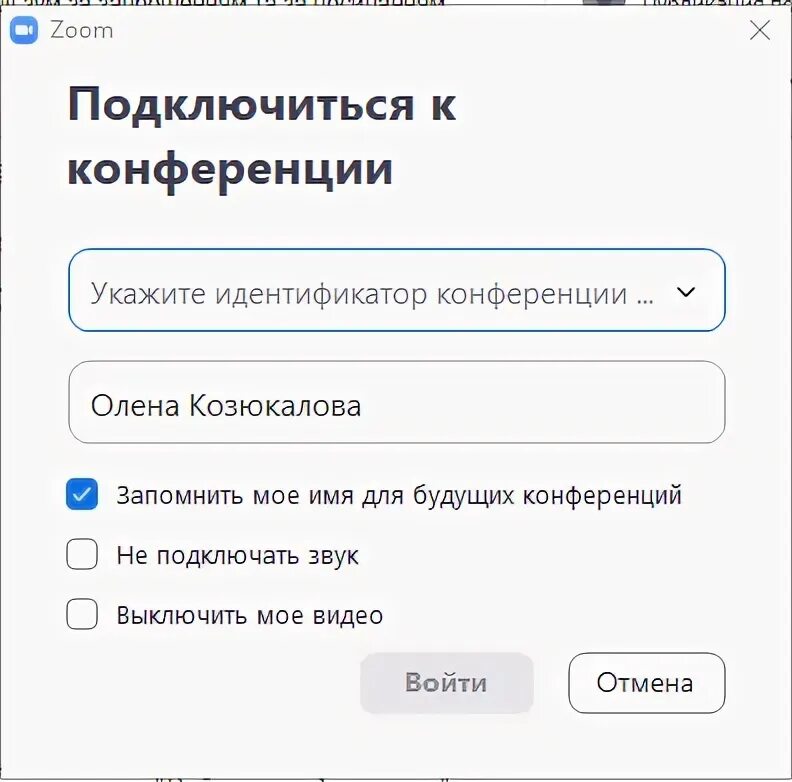The height and width of the screenshot is (782, 792).
Task: Click the heading word конференции
Action: click(230, 170)
